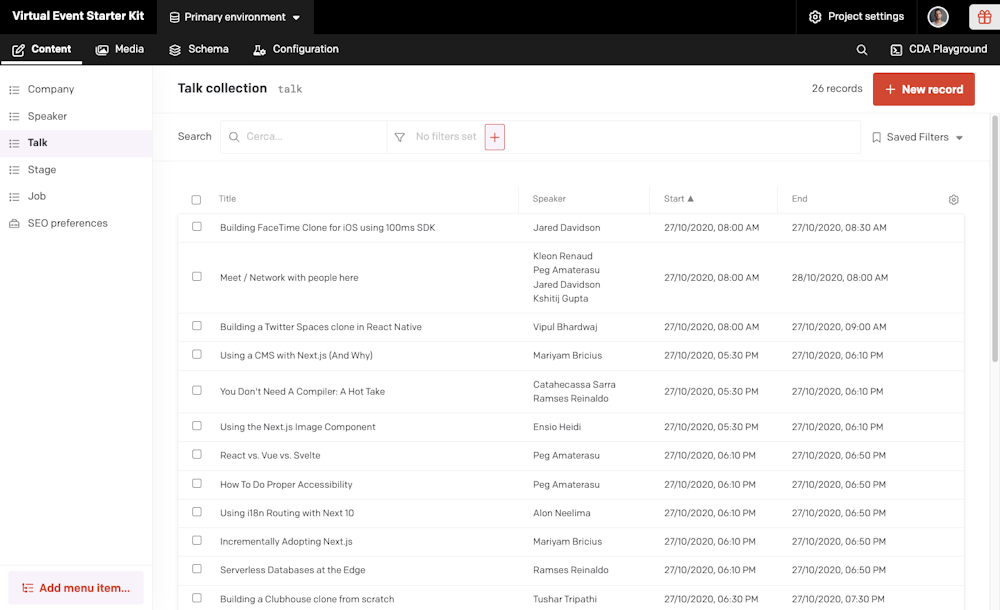The height and width of the screenshot is (610, 1000).
Task: Click the Job list icon in sidebar
Action: point(14,197)
